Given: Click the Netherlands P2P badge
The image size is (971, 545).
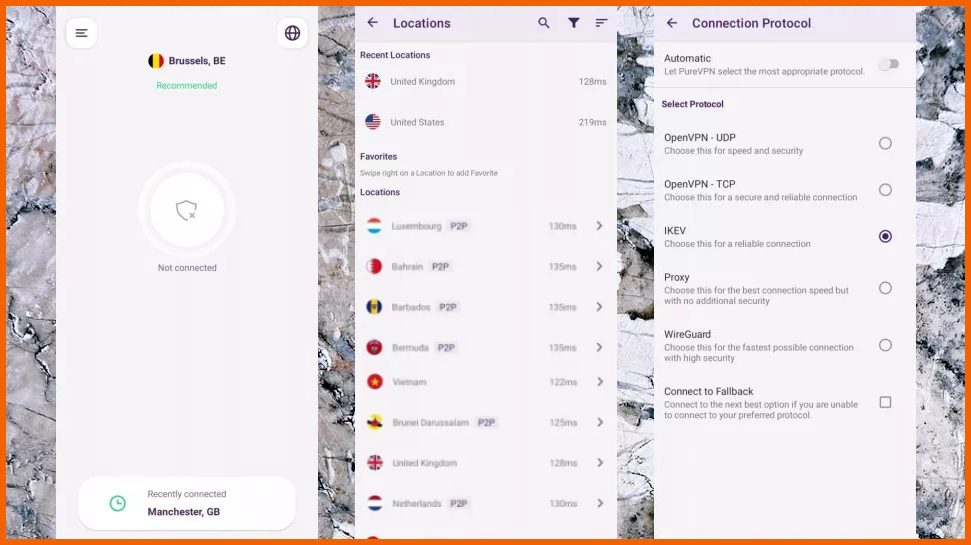Looking at the screenshot, I should [459, 504].
